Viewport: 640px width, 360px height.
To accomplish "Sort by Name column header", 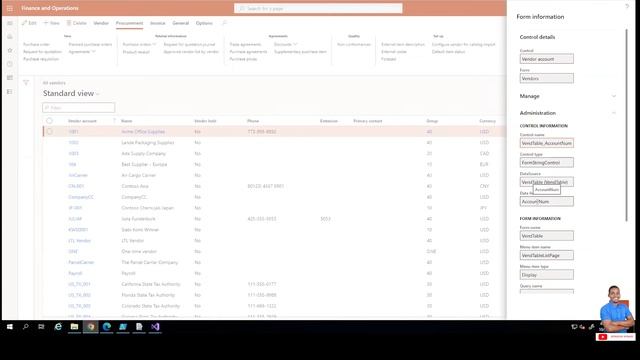I will pyautogui.click(x=127, y=121).
